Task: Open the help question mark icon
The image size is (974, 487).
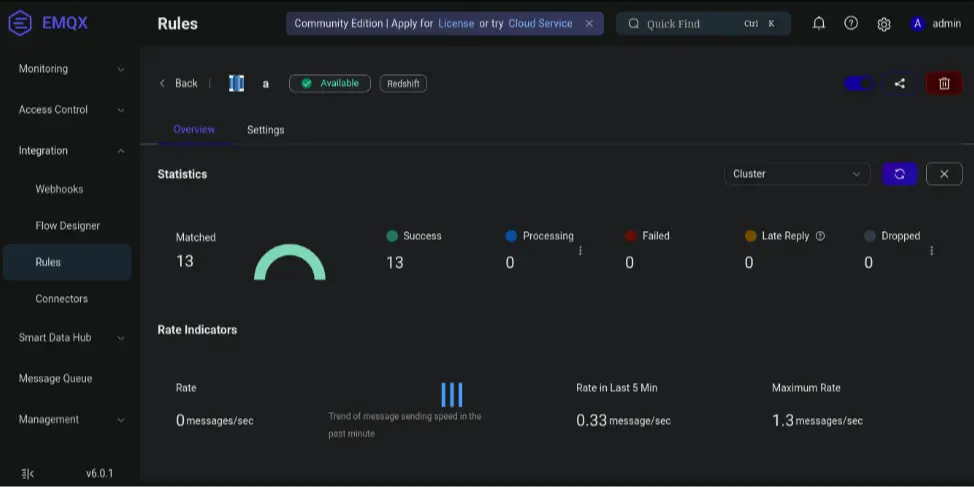Action: point(851,23)
